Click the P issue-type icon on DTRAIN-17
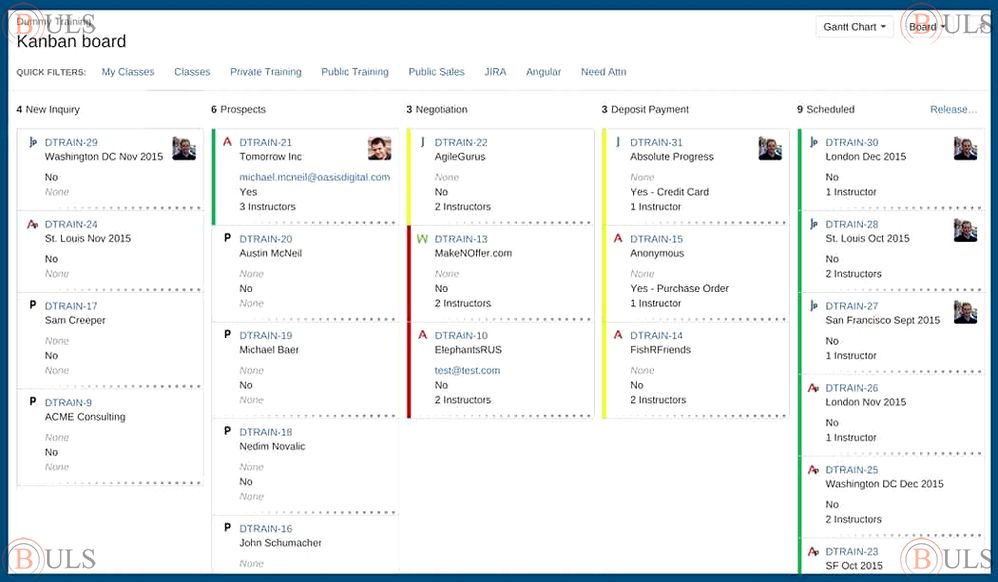Image resolution: width=998 pixels, height=582 pixels. 32,306
